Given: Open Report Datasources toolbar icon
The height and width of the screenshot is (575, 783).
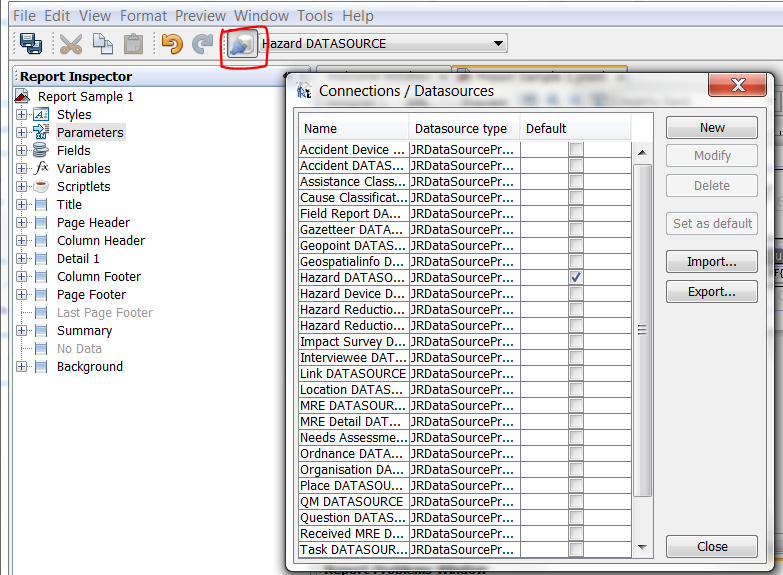Looking at the screenshot, I should click(x=241, y=44).
